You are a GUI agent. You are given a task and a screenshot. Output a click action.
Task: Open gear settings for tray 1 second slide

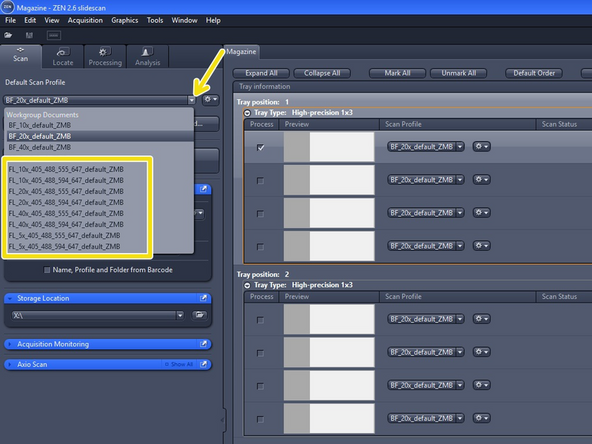click(481, 180)
